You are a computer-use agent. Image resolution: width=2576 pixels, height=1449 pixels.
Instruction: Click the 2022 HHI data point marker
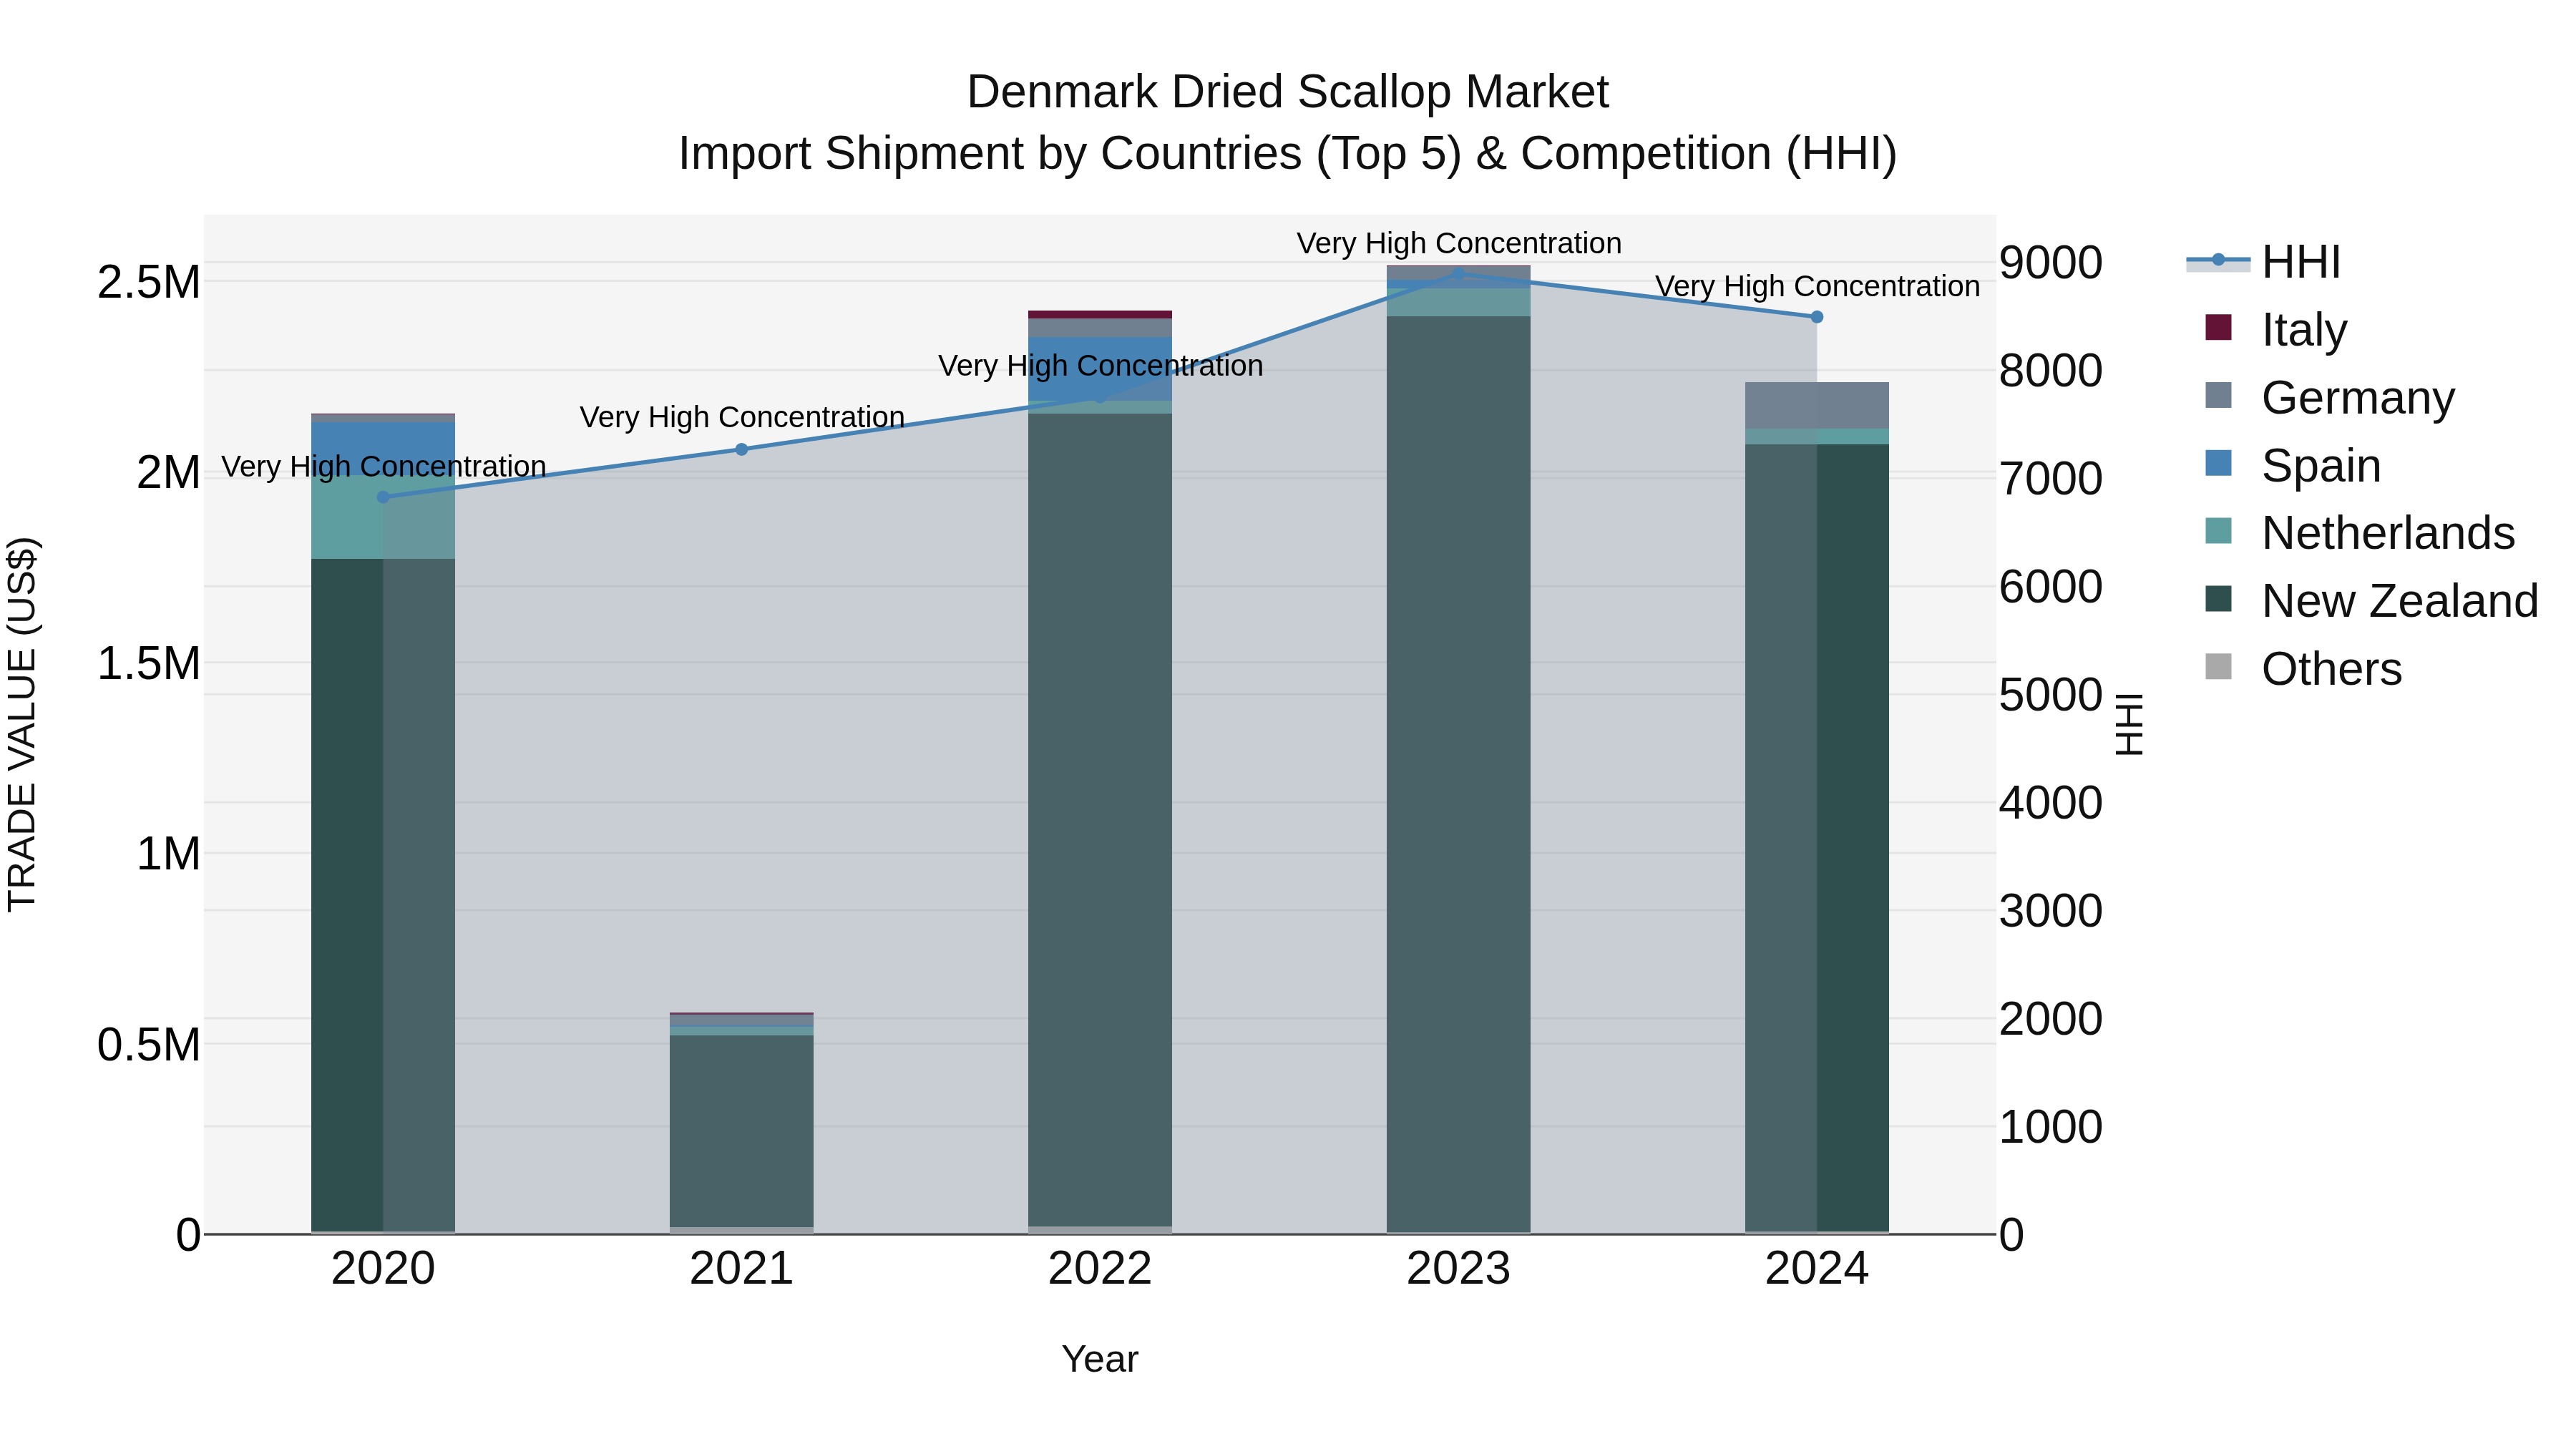coord(1100,398)
